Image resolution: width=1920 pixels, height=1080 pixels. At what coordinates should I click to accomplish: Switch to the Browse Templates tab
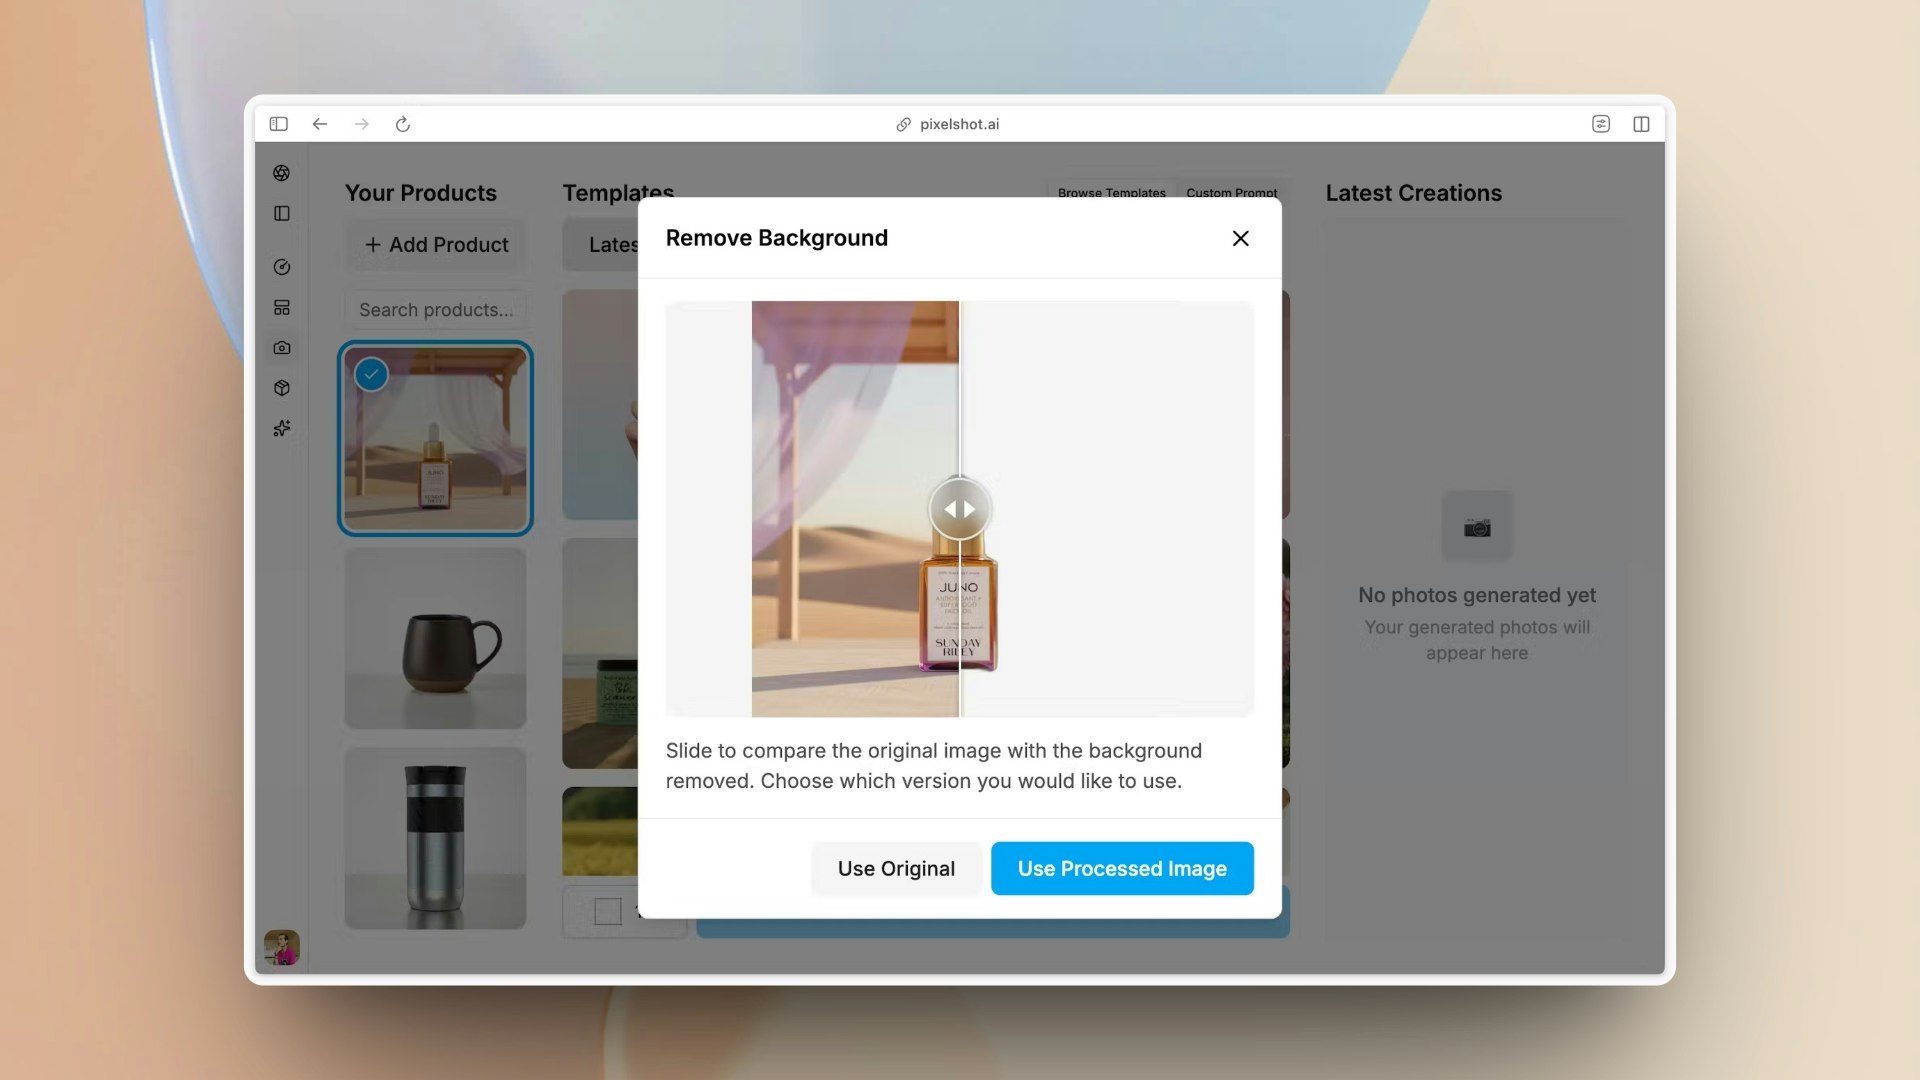pos(1111,192)
